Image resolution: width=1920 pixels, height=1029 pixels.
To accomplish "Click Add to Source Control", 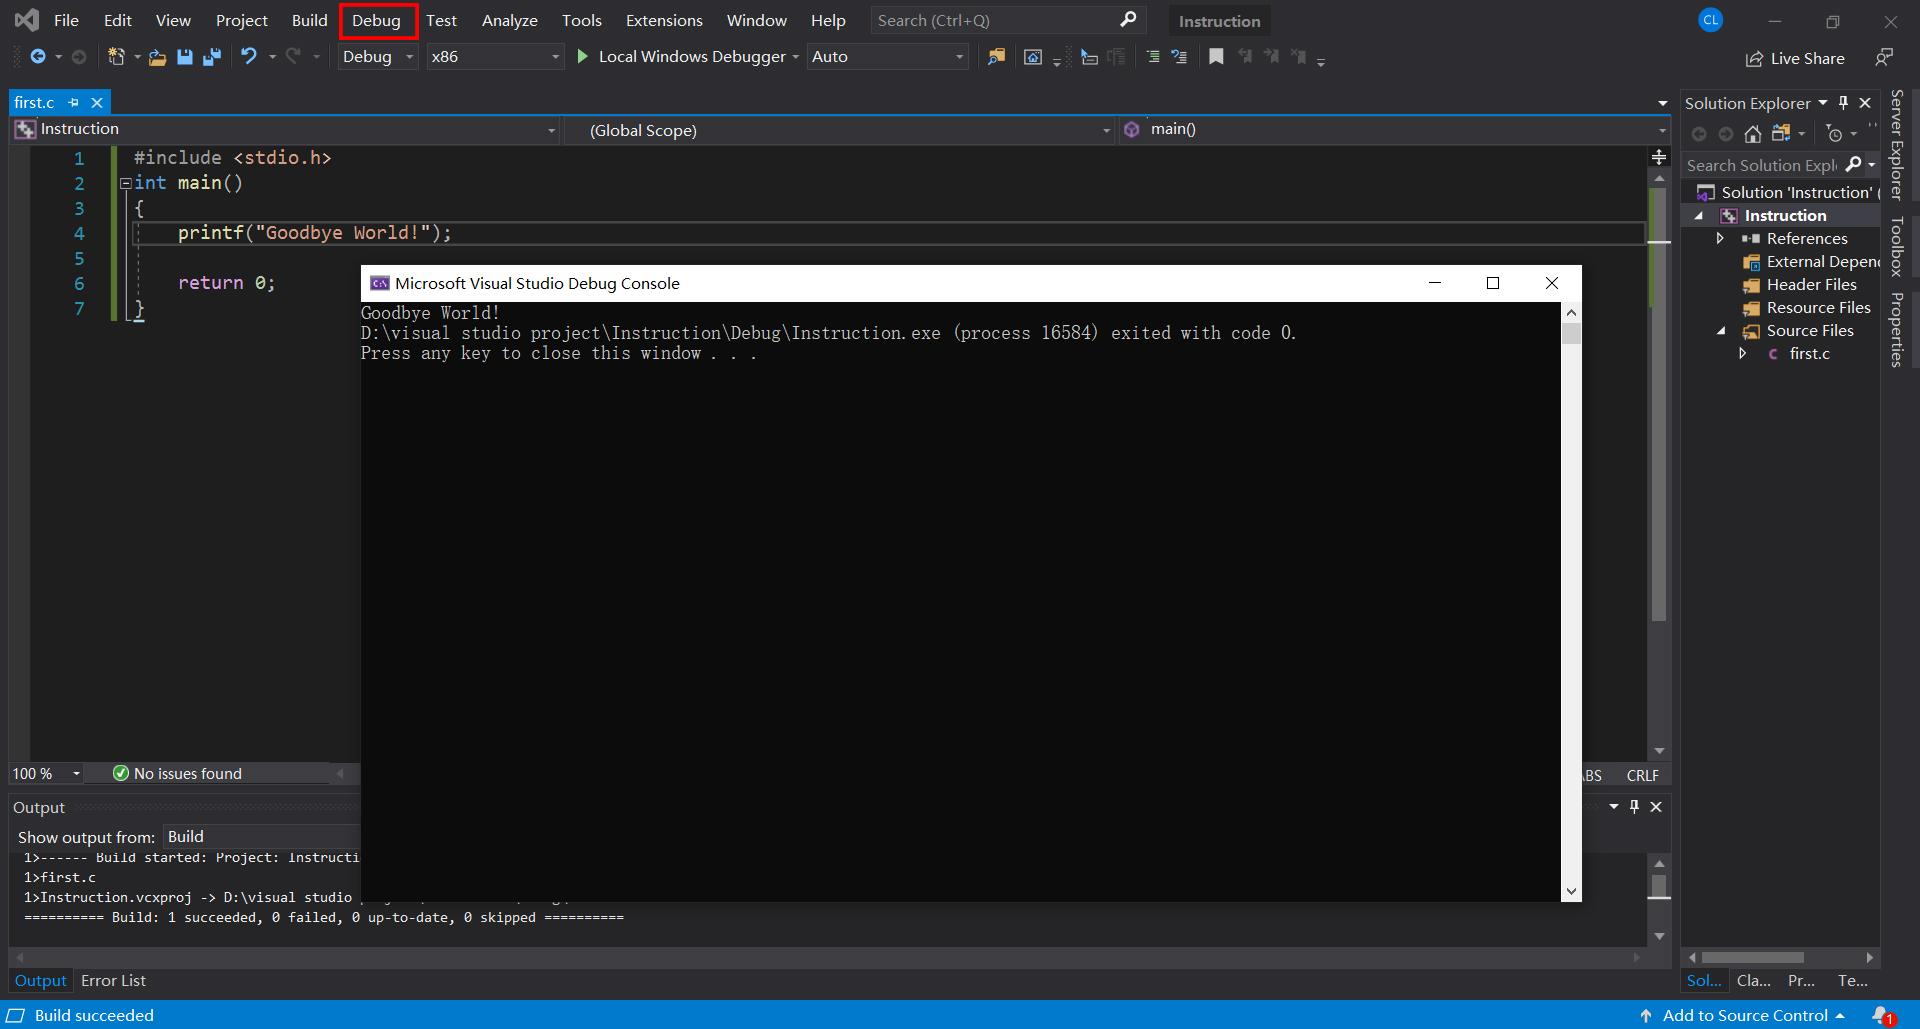I will tap(1744, 1015).
